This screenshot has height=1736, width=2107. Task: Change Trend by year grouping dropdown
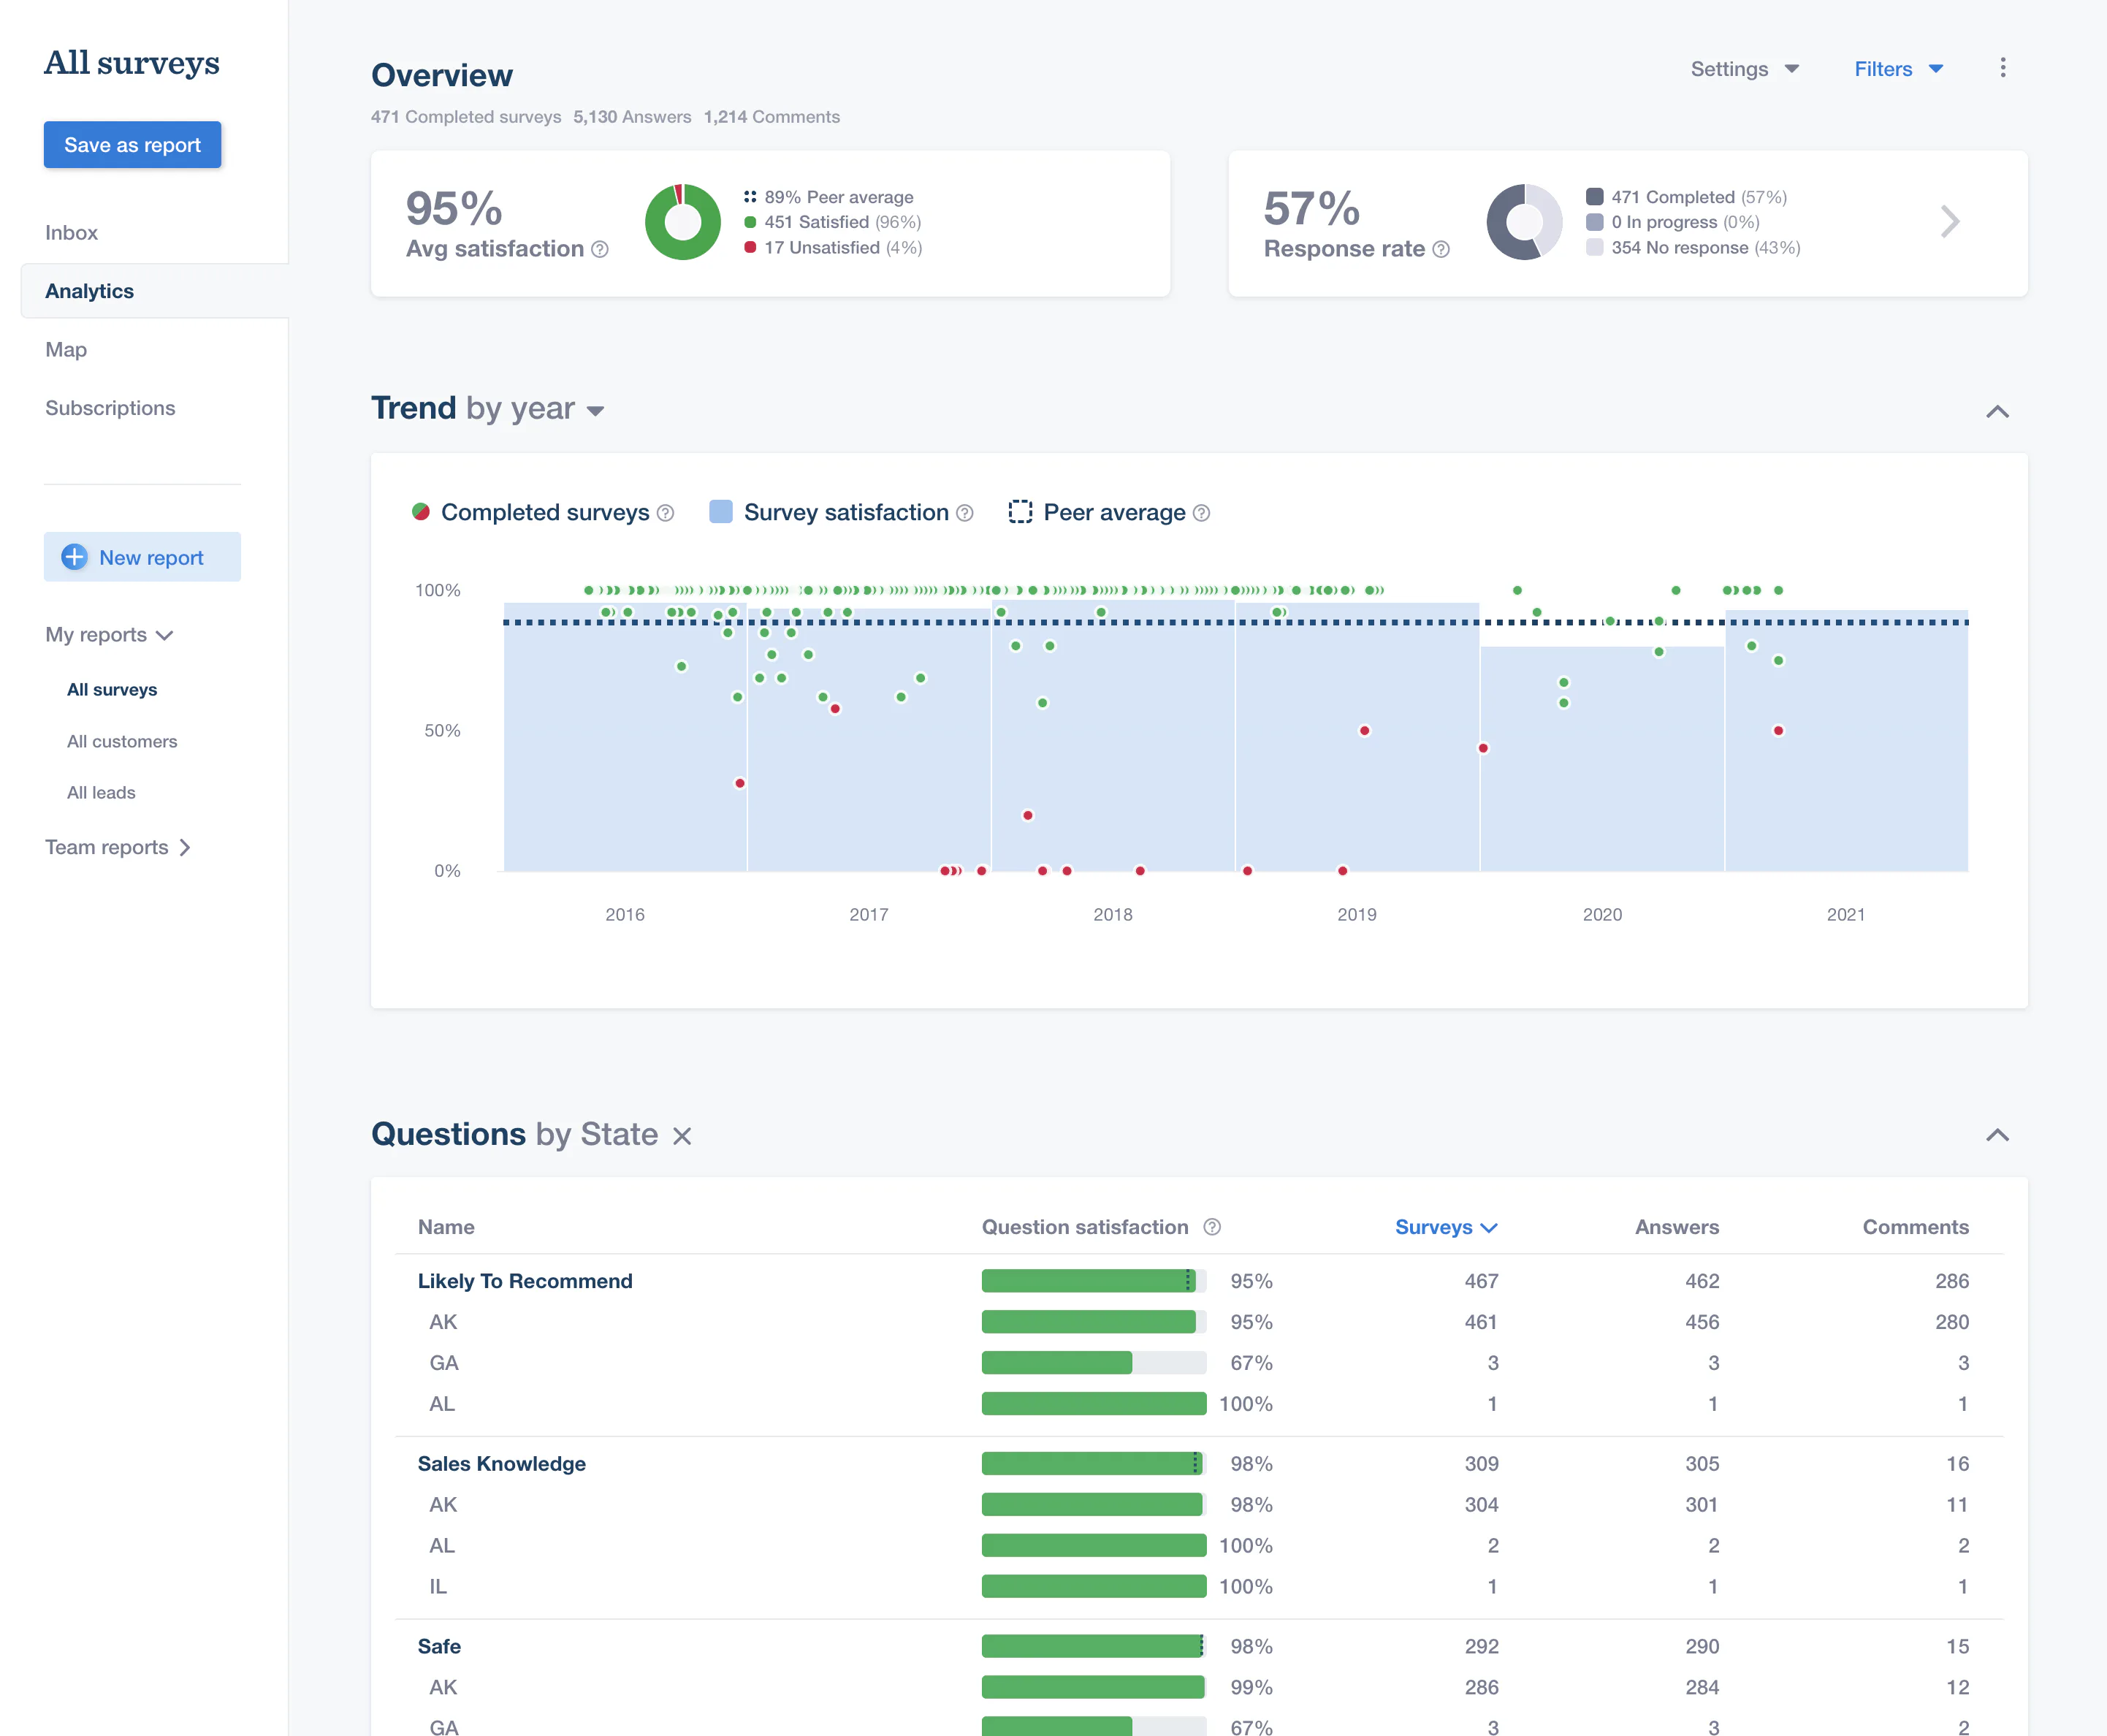coord(536,409)
